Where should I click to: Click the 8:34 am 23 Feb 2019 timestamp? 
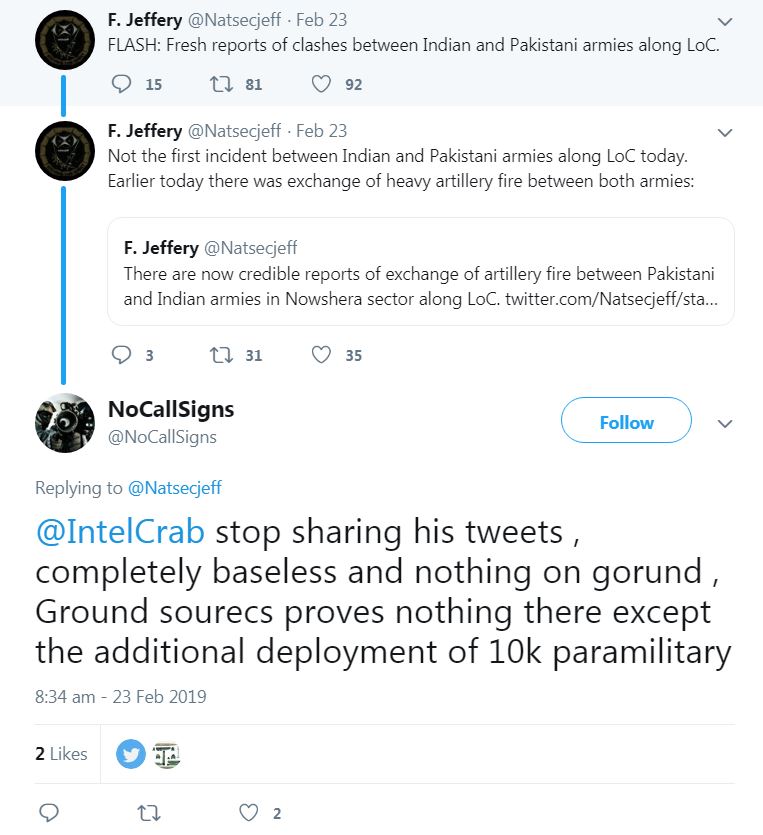[x=120, y=696]
